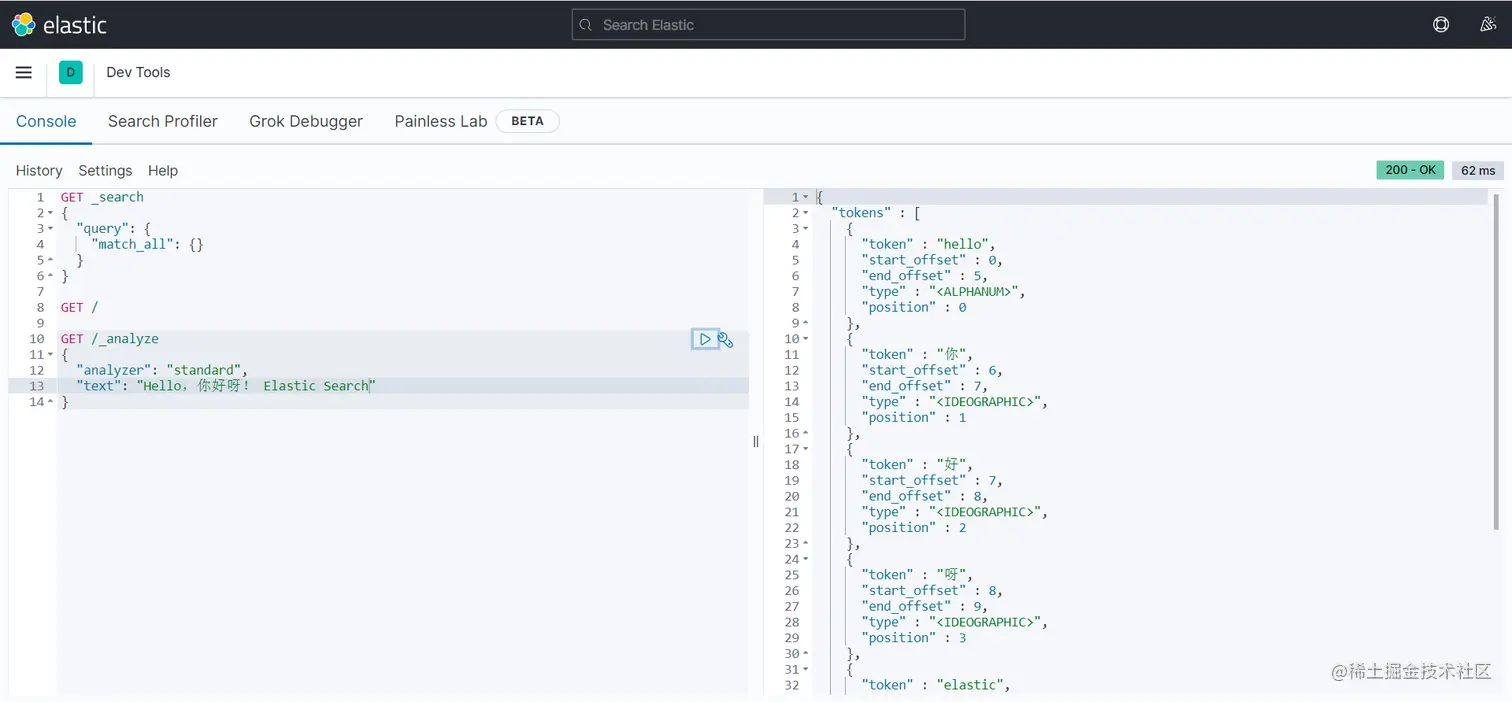The height and width of the screenshot is (702, 1512).
Task: Open the History panel
Action: click(x=39, y=171)
